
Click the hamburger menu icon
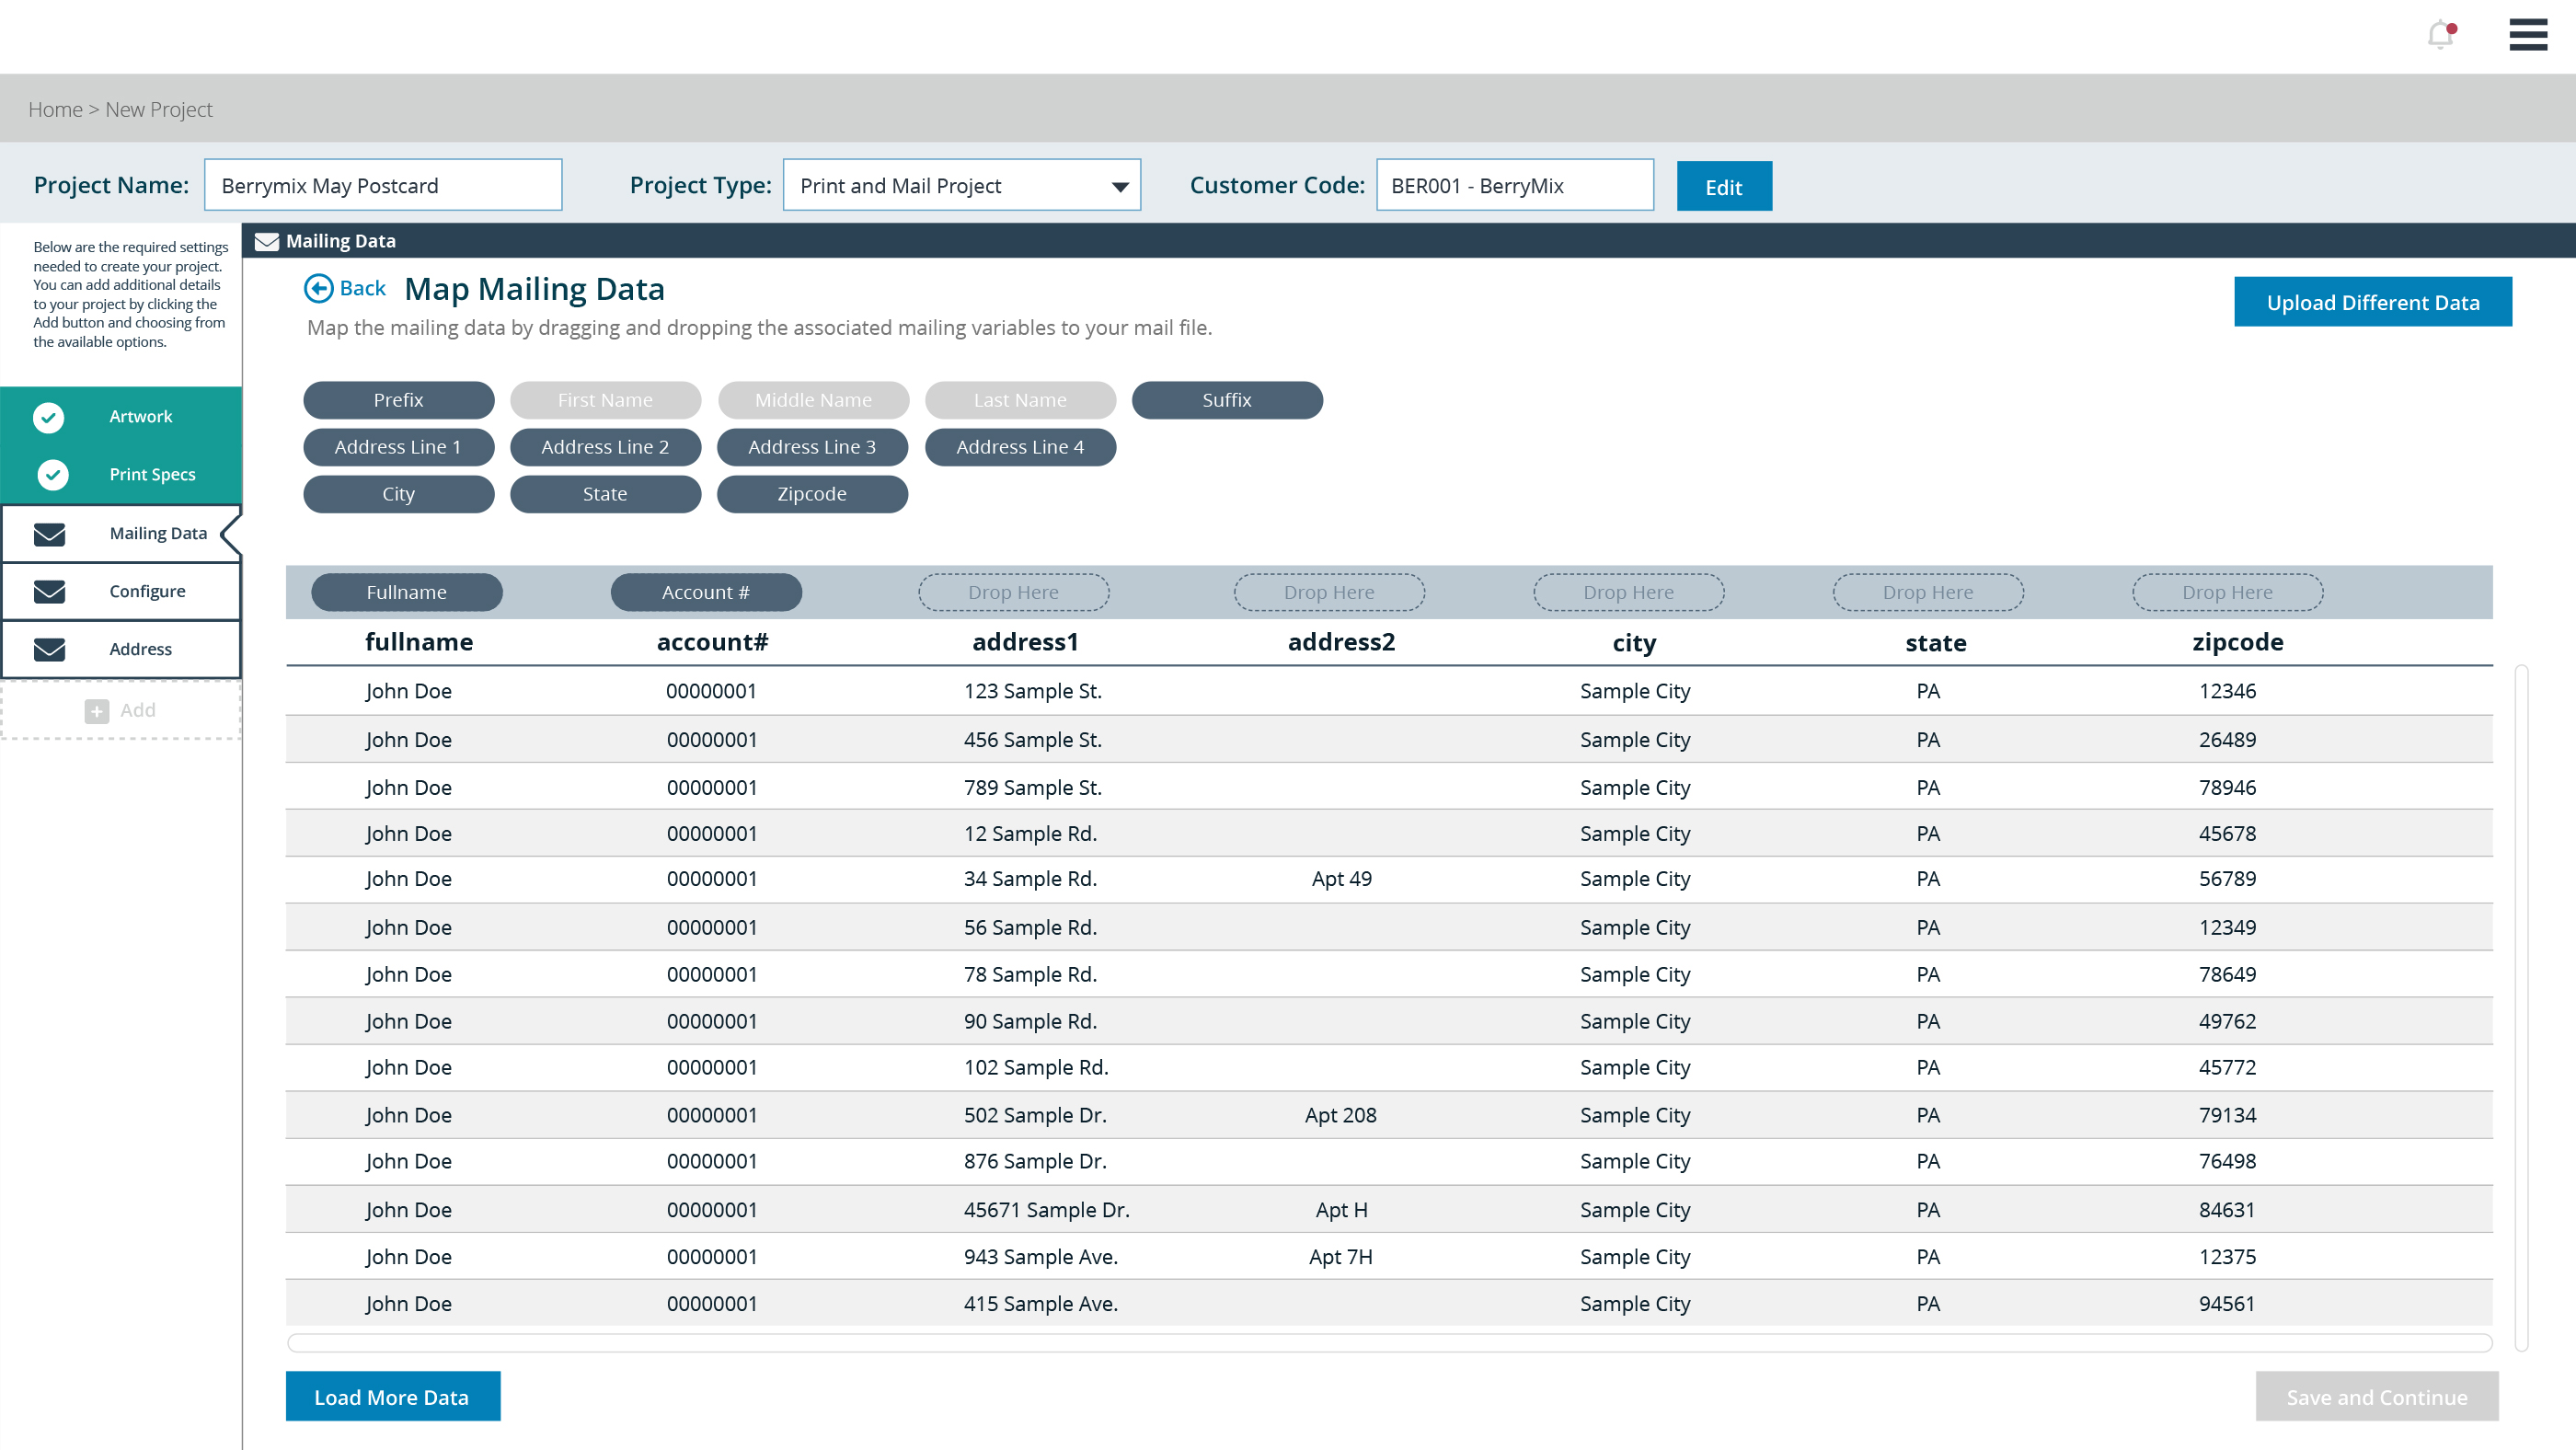point(2530,34)
